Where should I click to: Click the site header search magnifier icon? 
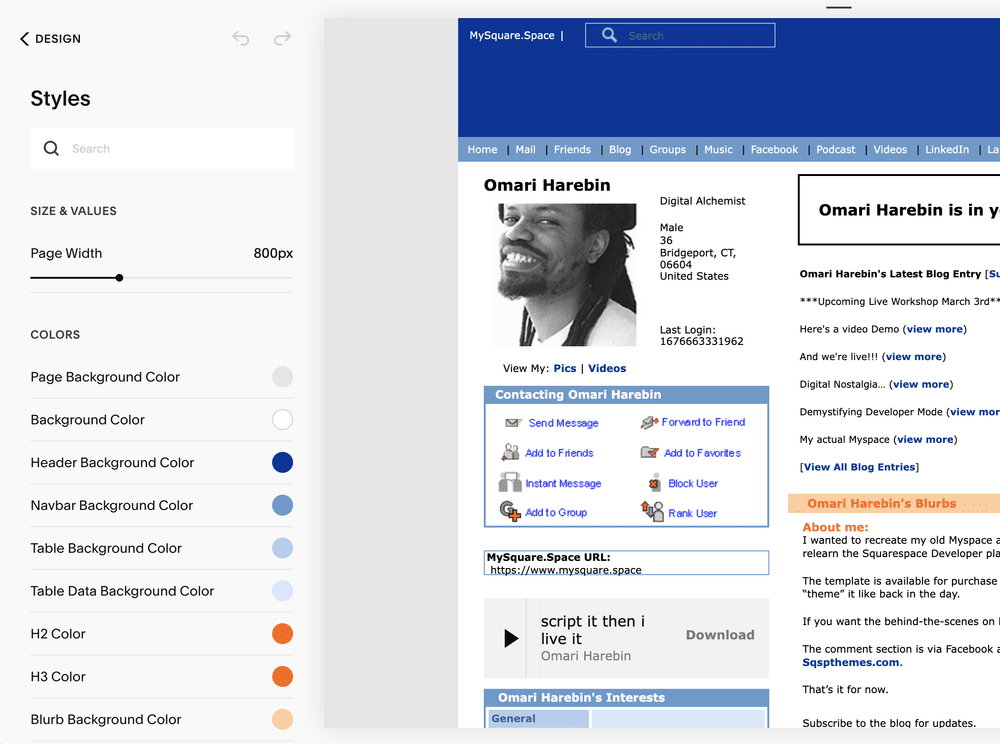pyautogui.click(x=610, y=35)
